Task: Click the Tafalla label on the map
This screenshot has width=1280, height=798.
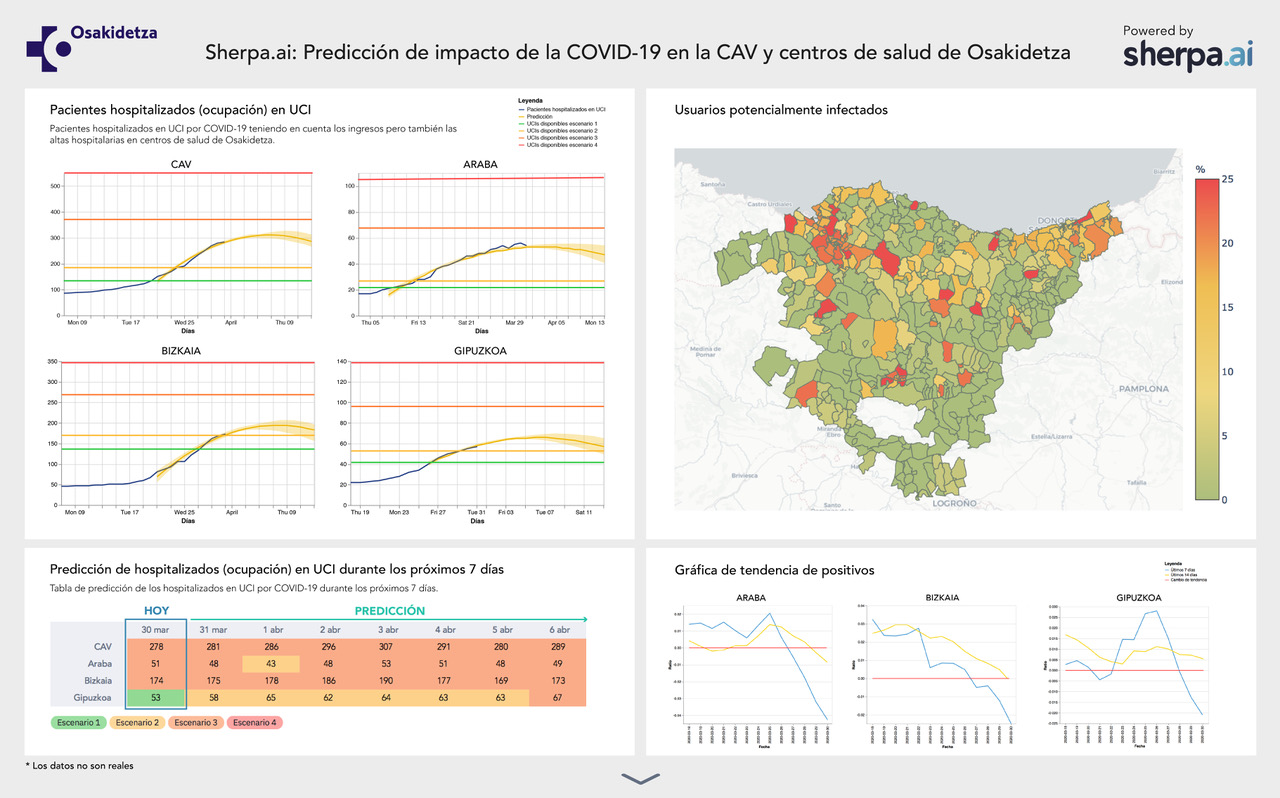Action: pyautogui.click(x=1136, y=482)
